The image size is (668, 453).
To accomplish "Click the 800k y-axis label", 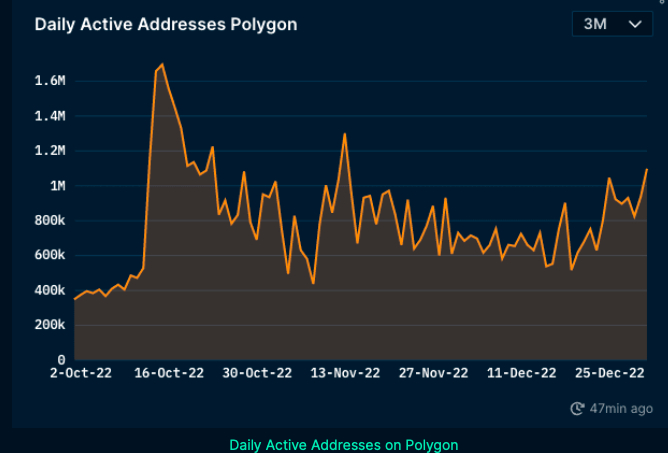I will click(x=50, y=221).
